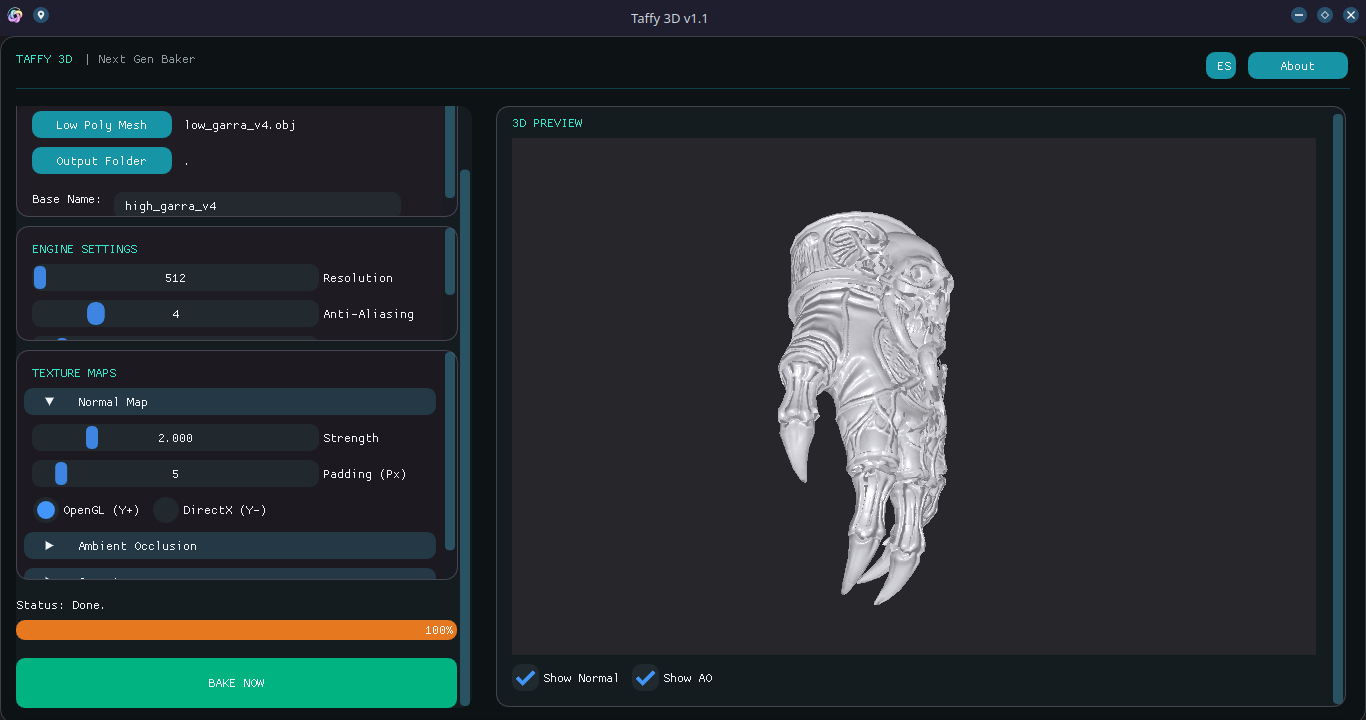Click the ENGINE SETTINGS heading
Screen dimensions: 1366x720
85,249
